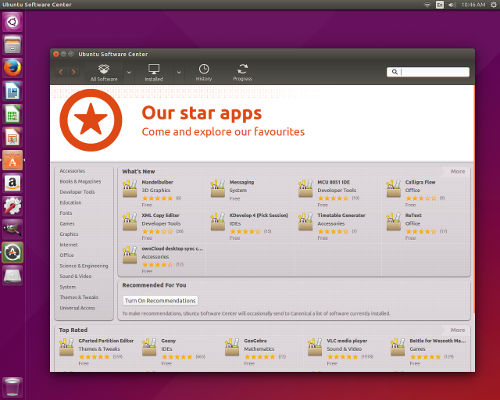This screenshot has width=500, height=400.
Task: Turn On Recommendations button
Action: [160, 301]
